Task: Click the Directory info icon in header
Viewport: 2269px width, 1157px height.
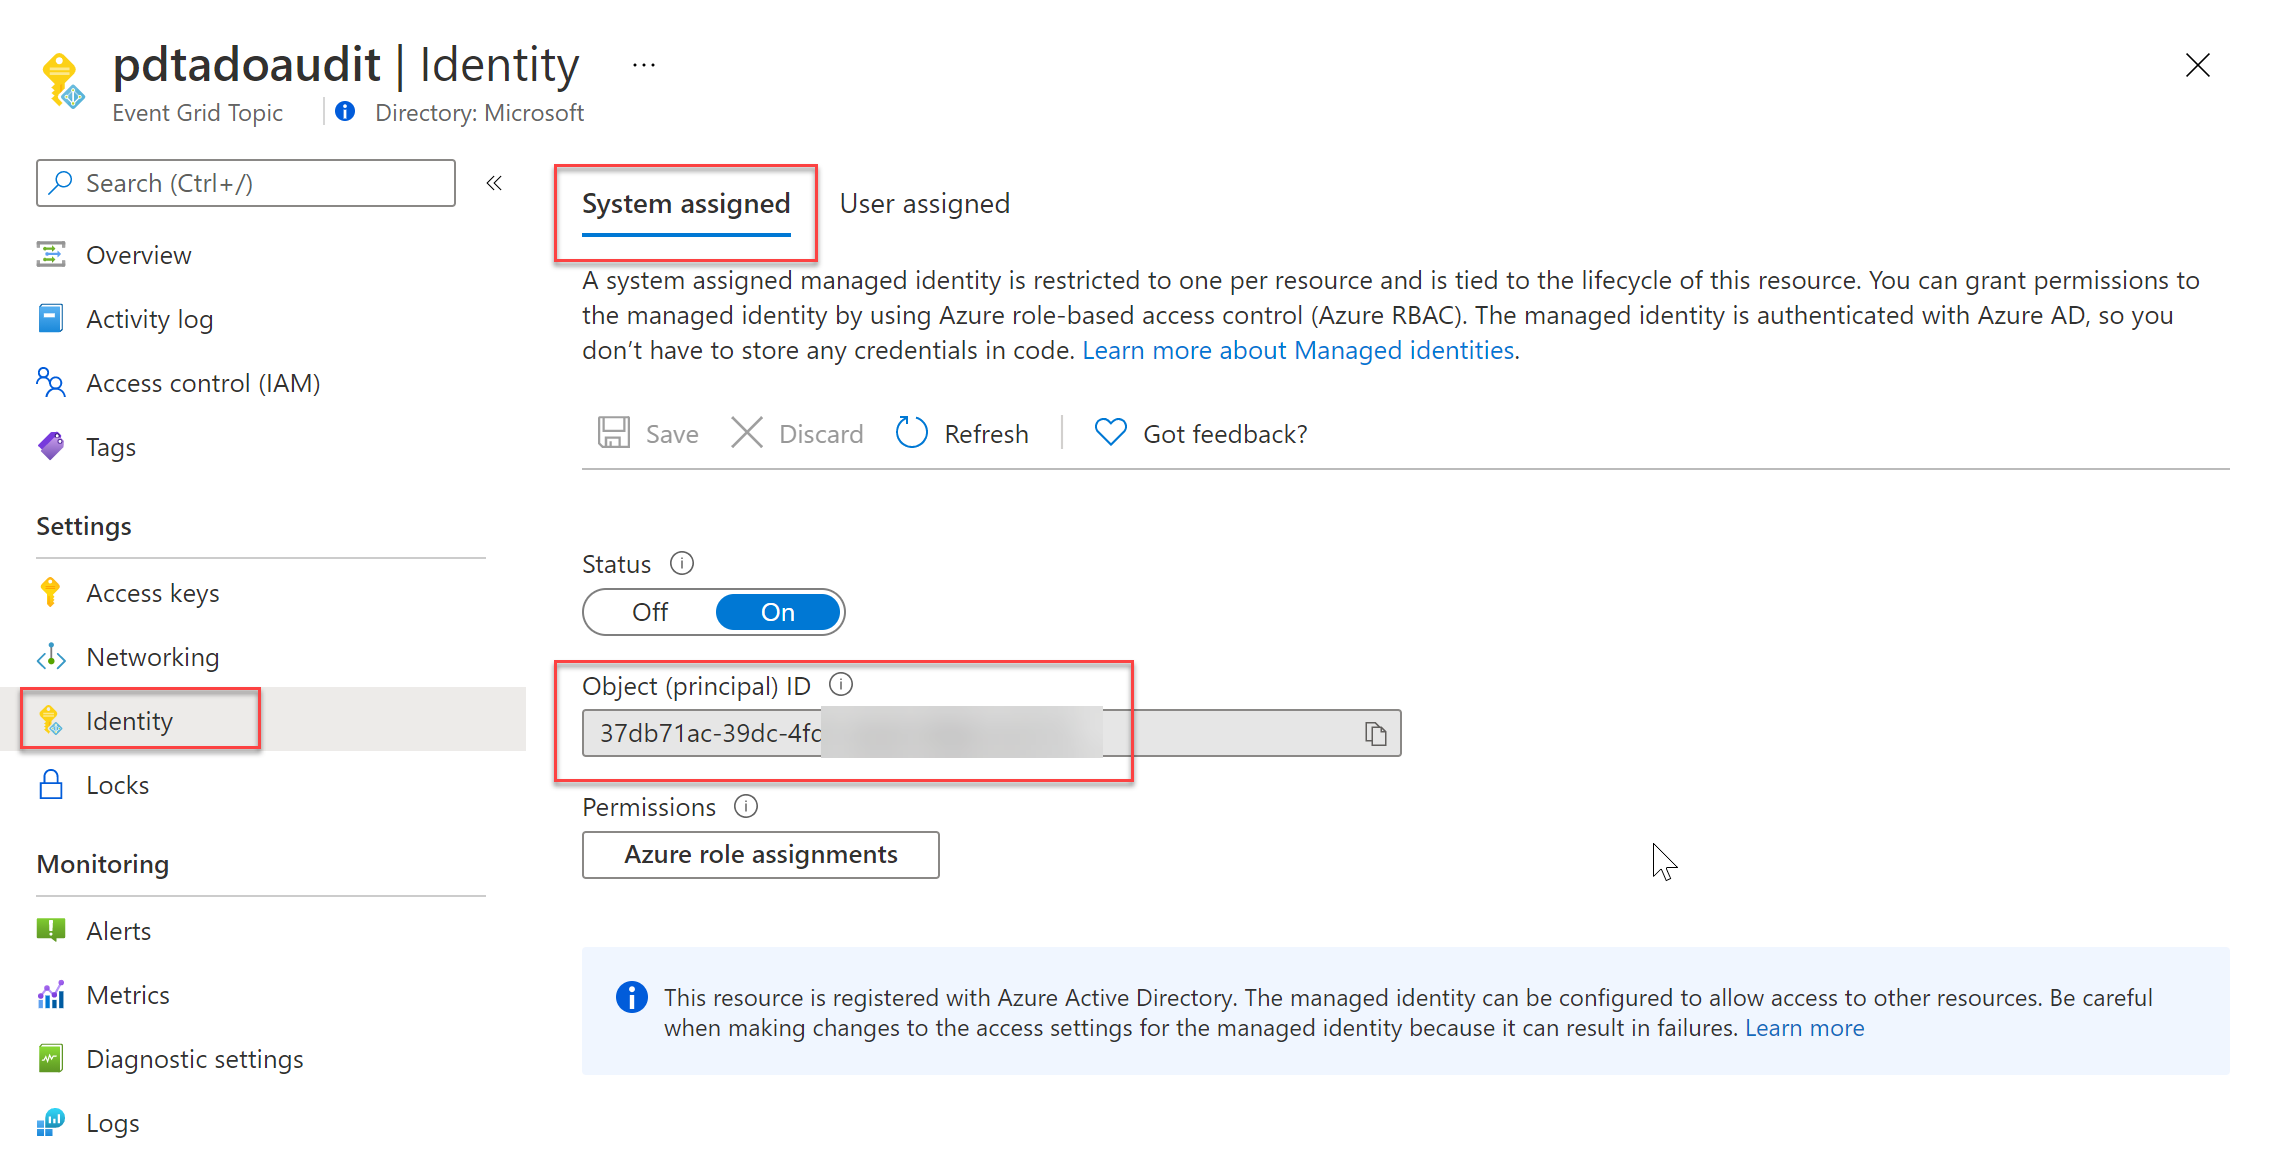Action: (x=345, y=112)
